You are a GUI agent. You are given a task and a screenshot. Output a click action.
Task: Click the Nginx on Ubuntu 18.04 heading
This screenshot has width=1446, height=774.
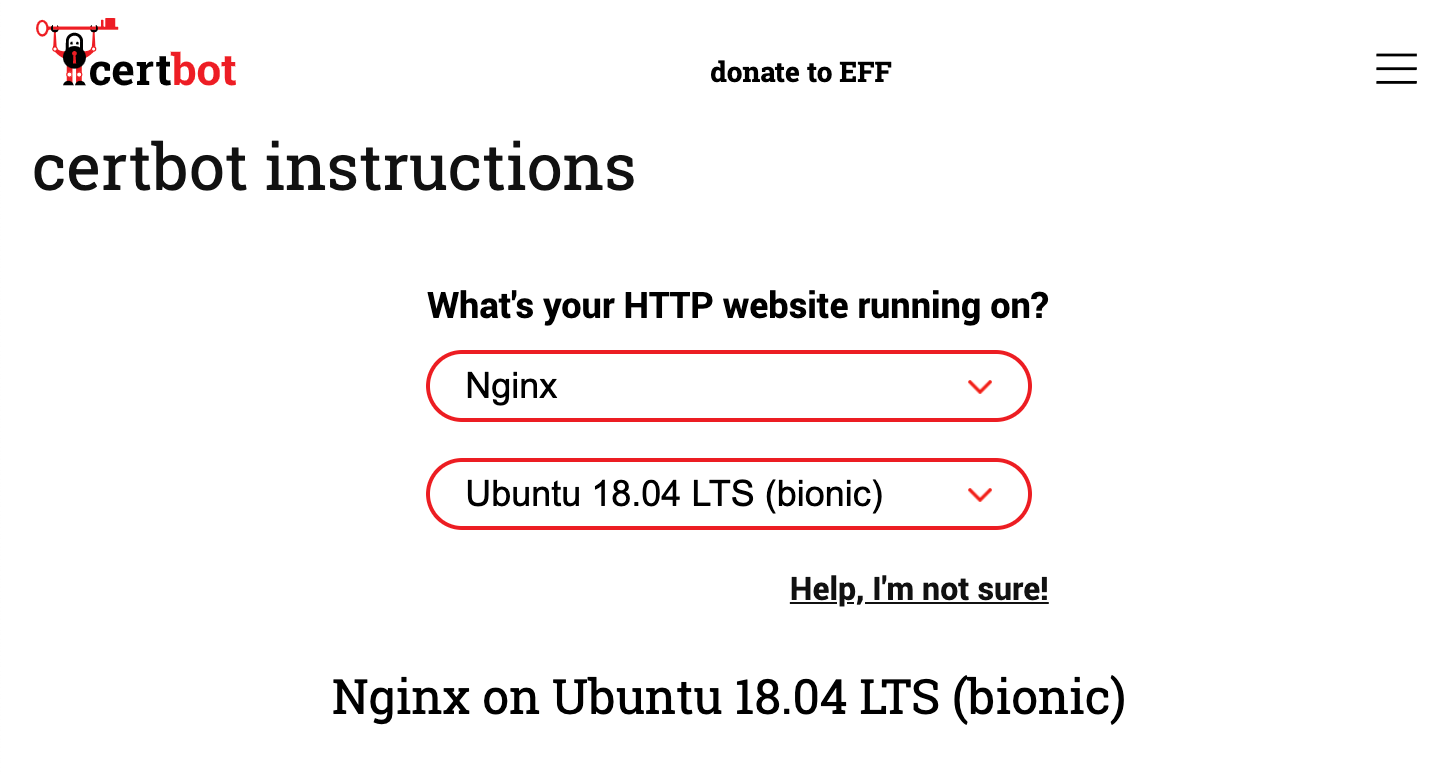pos(729,697)
